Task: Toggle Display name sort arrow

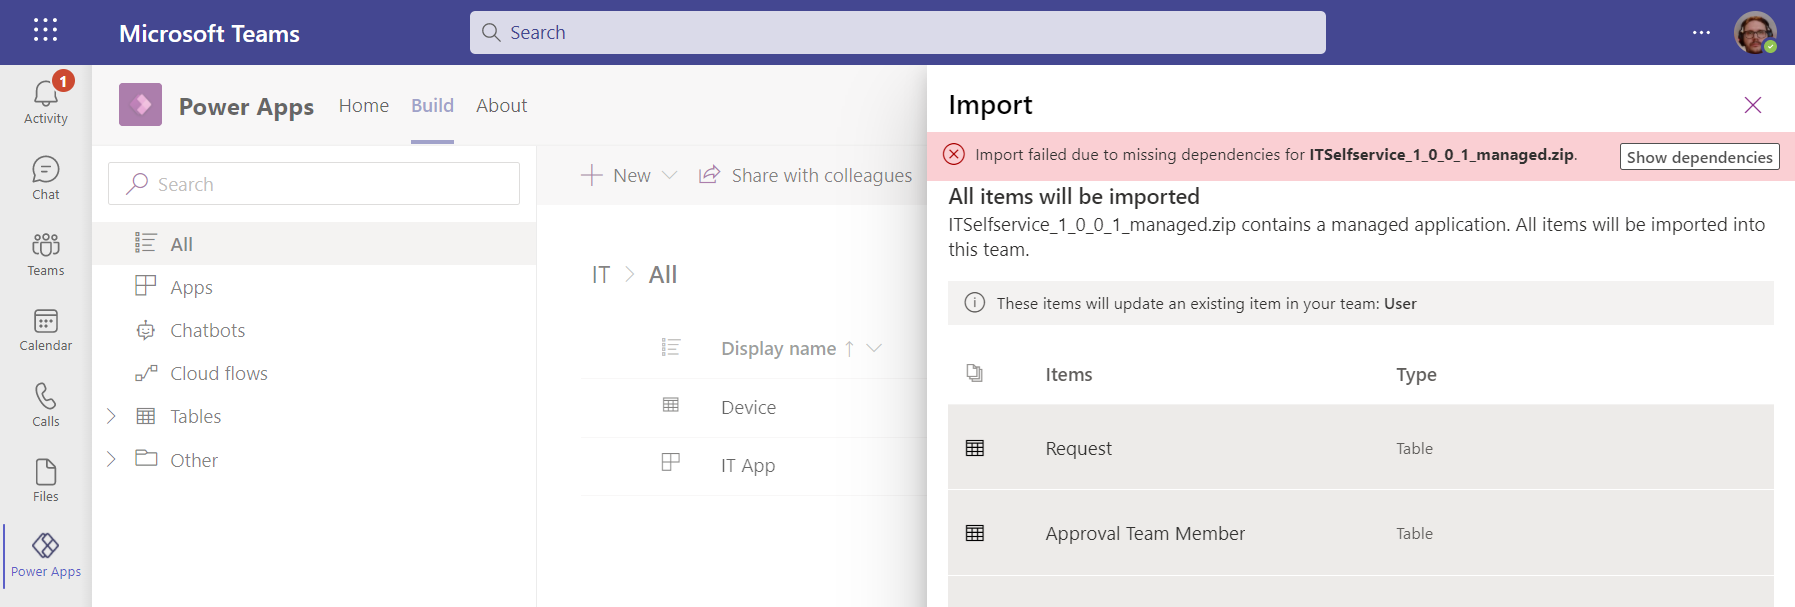Action: 849,348
